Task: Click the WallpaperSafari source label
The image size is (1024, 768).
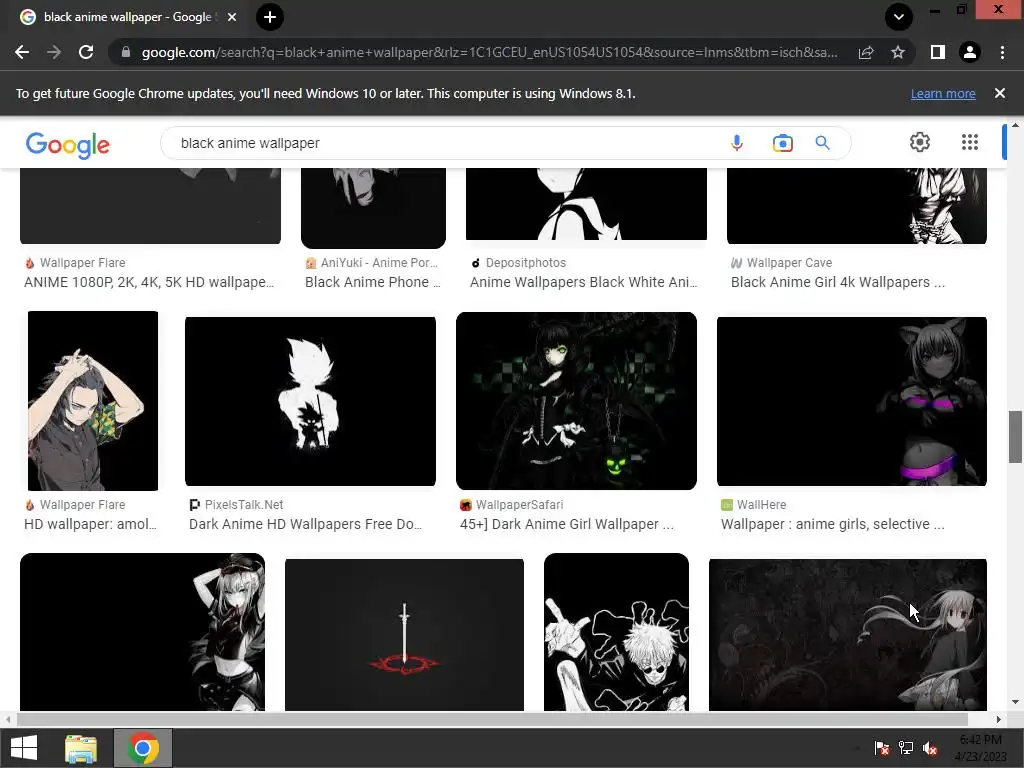Action: tap(519, 505)
